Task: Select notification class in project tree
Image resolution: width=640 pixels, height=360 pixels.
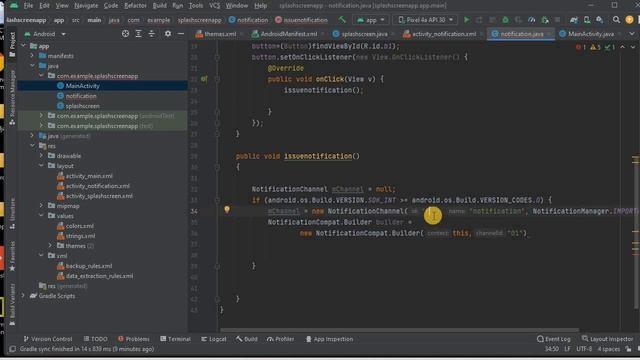Action: (x=81, y=96)
